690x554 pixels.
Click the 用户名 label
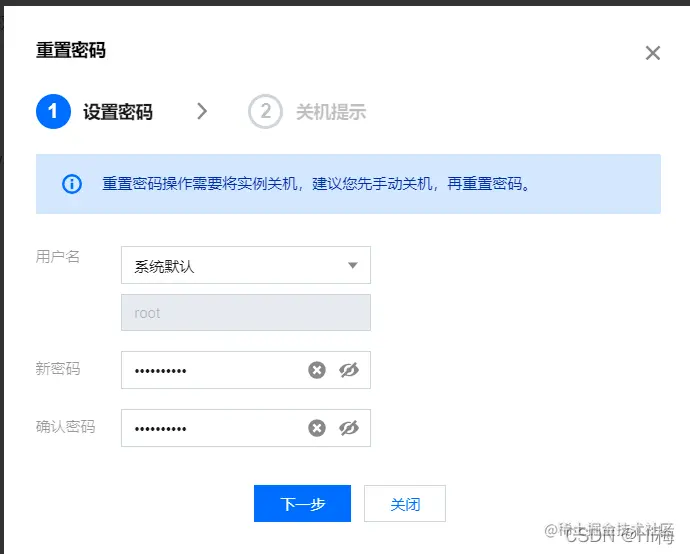click(58, 256)
